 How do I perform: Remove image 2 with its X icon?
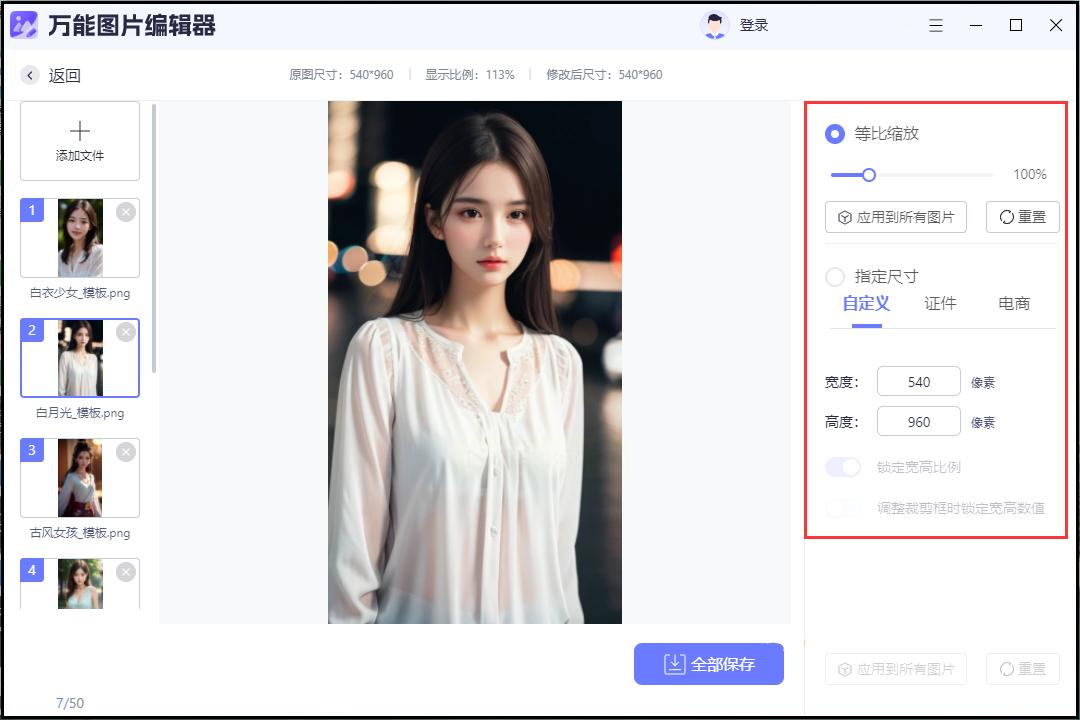click(x=125, y=332)
